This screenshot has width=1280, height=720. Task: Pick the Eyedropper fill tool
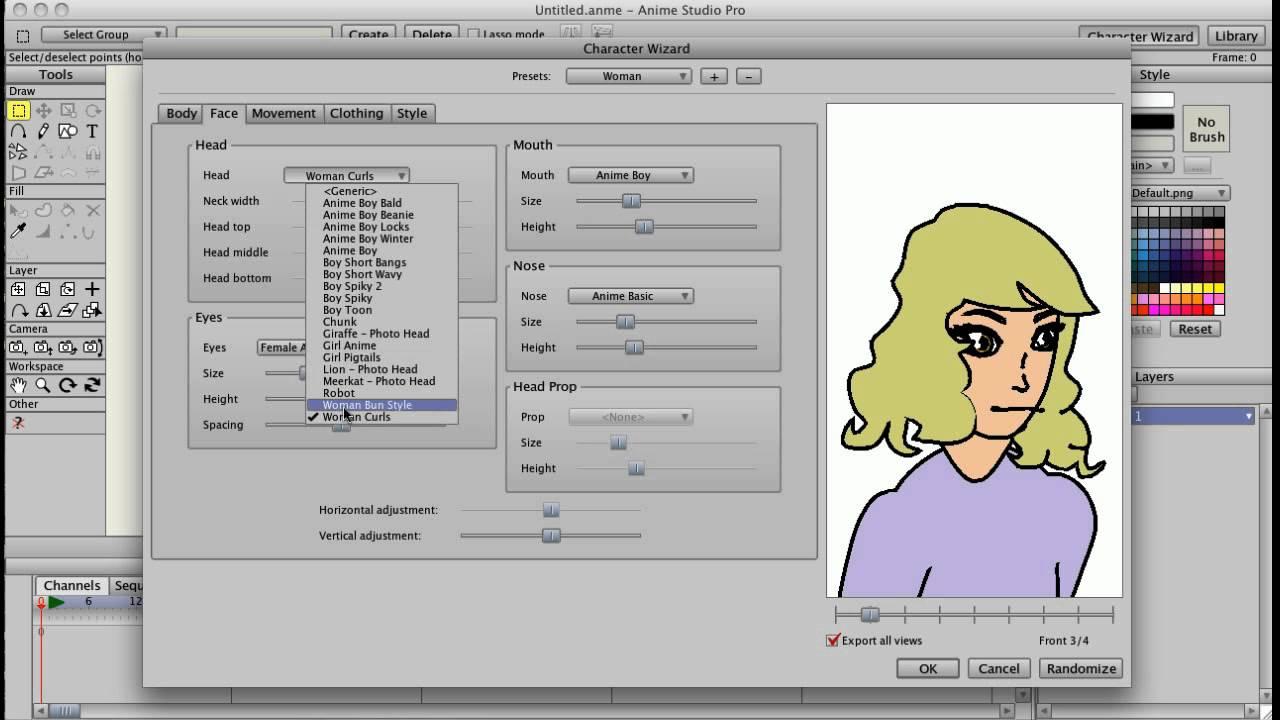point(18,230)
